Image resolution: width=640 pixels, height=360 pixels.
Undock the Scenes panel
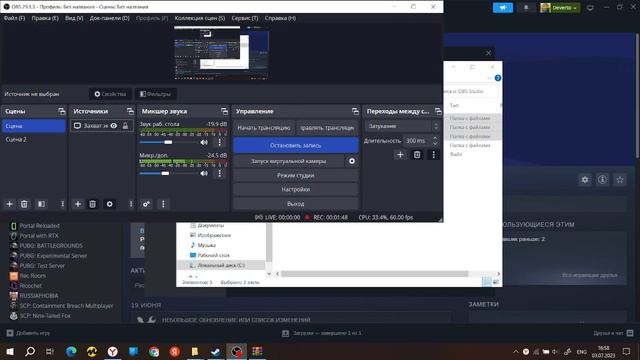(62, 111)
